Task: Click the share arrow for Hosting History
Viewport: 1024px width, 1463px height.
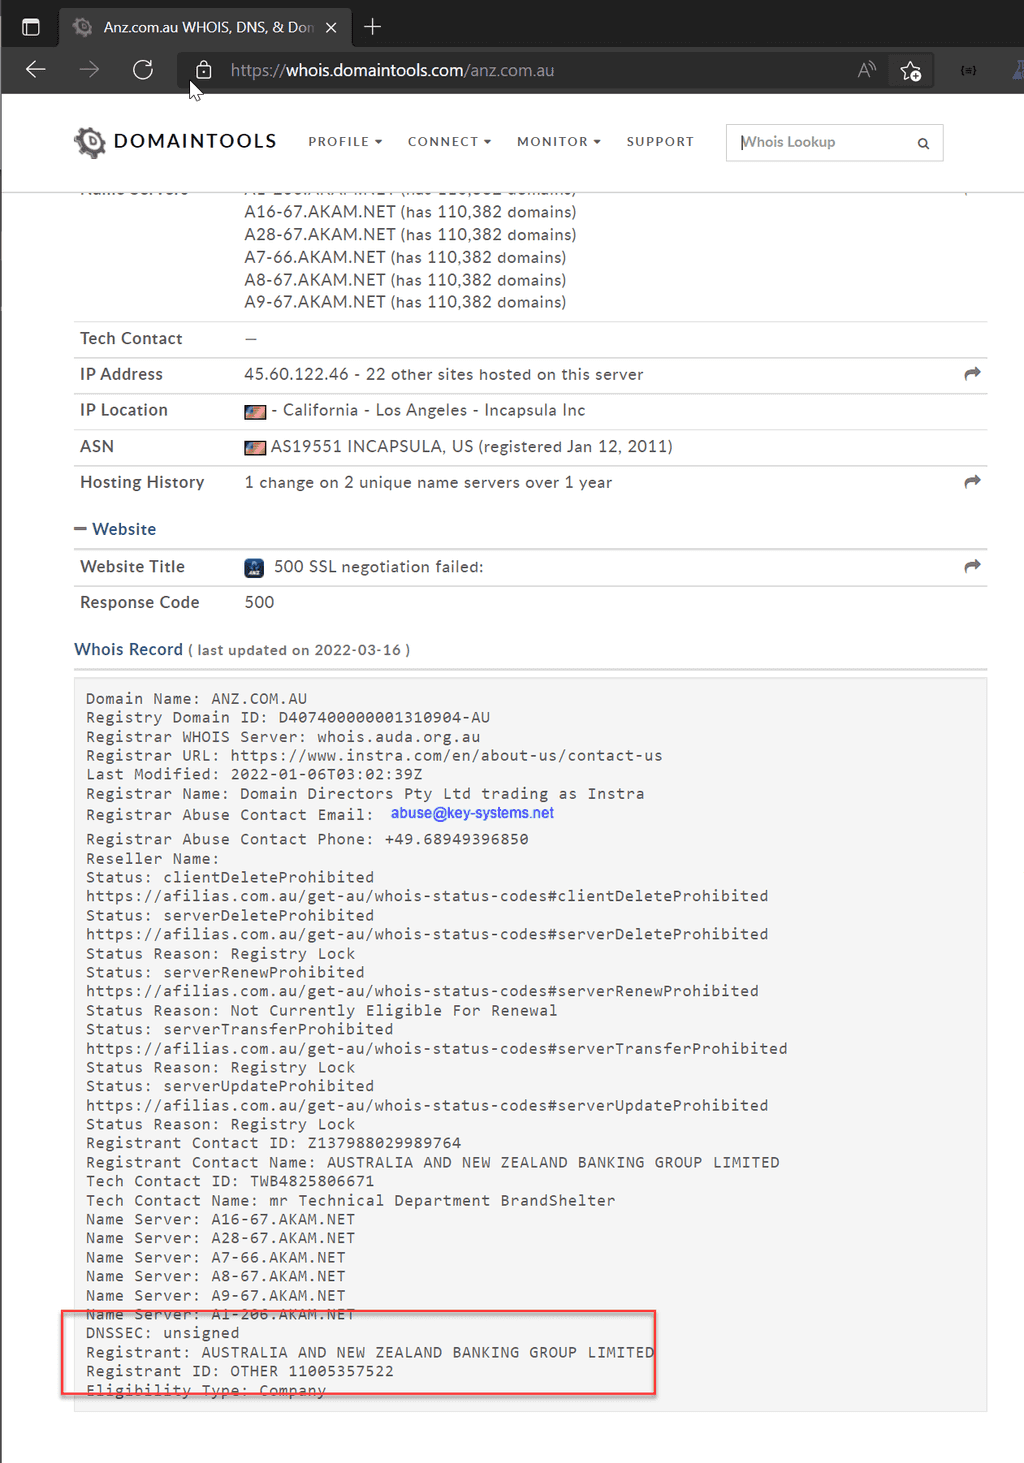Action: (971, 481)
